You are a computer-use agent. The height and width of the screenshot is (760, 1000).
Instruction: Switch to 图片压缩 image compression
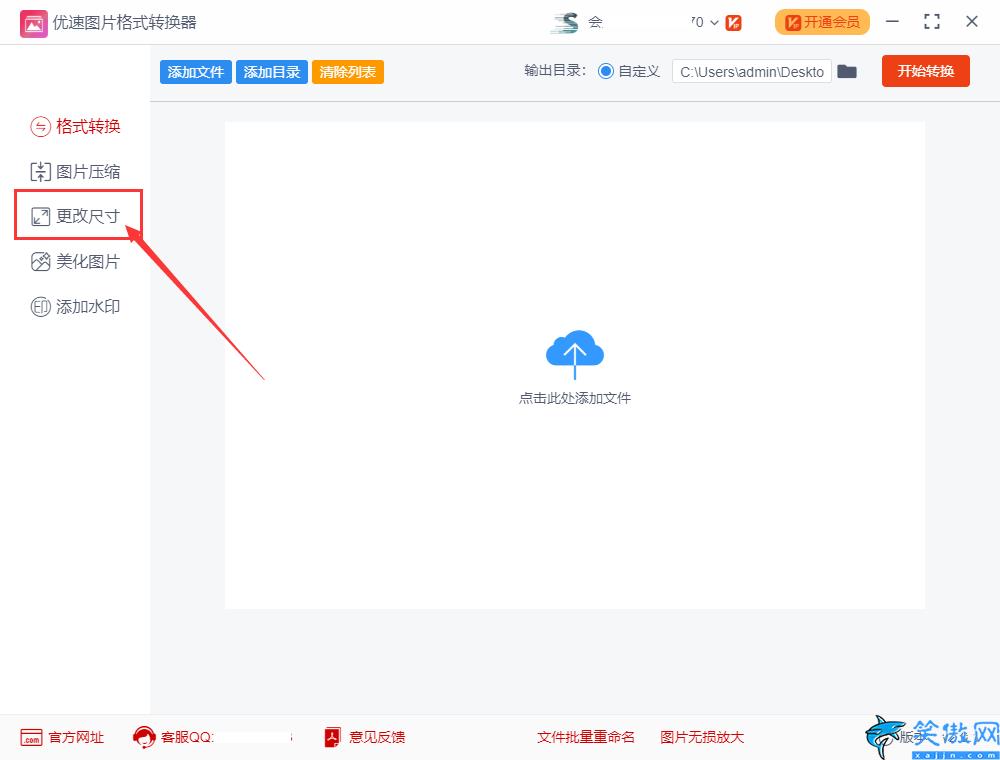75,172
